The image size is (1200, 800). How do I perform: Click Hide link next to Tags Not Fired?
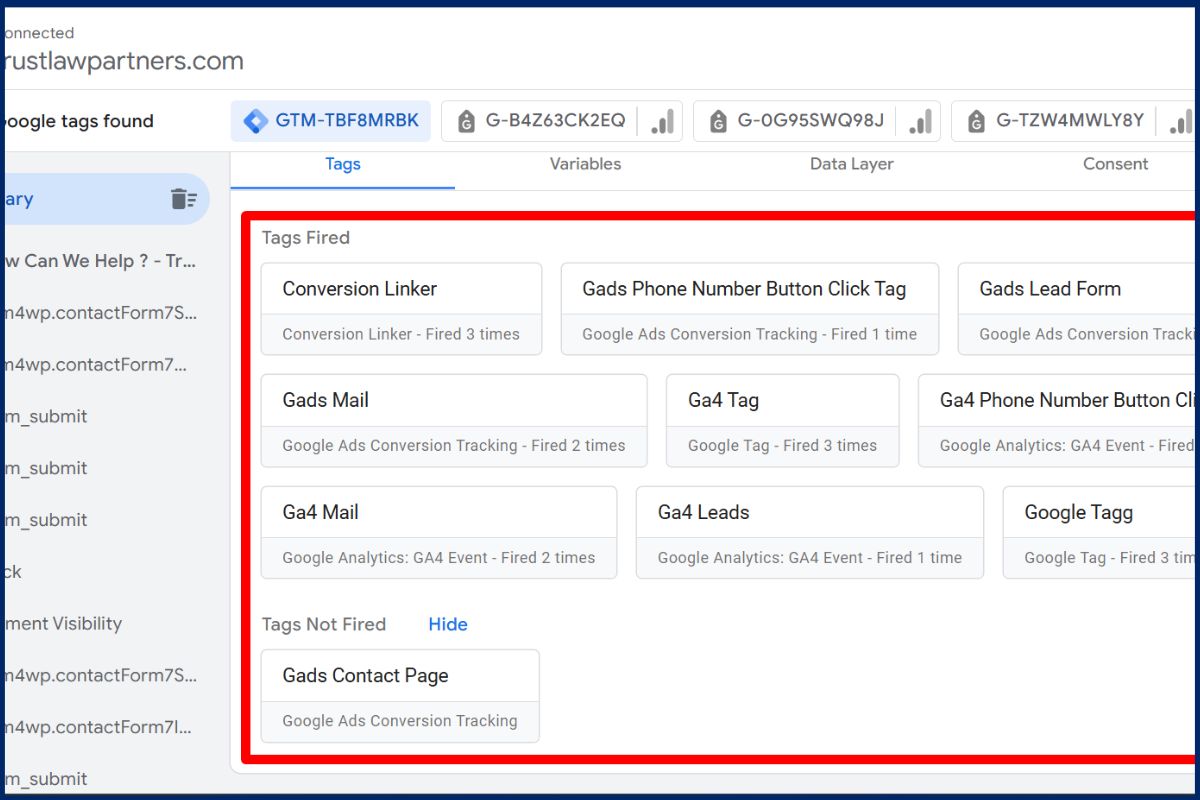pyautogui.click(x=448, y=625)
